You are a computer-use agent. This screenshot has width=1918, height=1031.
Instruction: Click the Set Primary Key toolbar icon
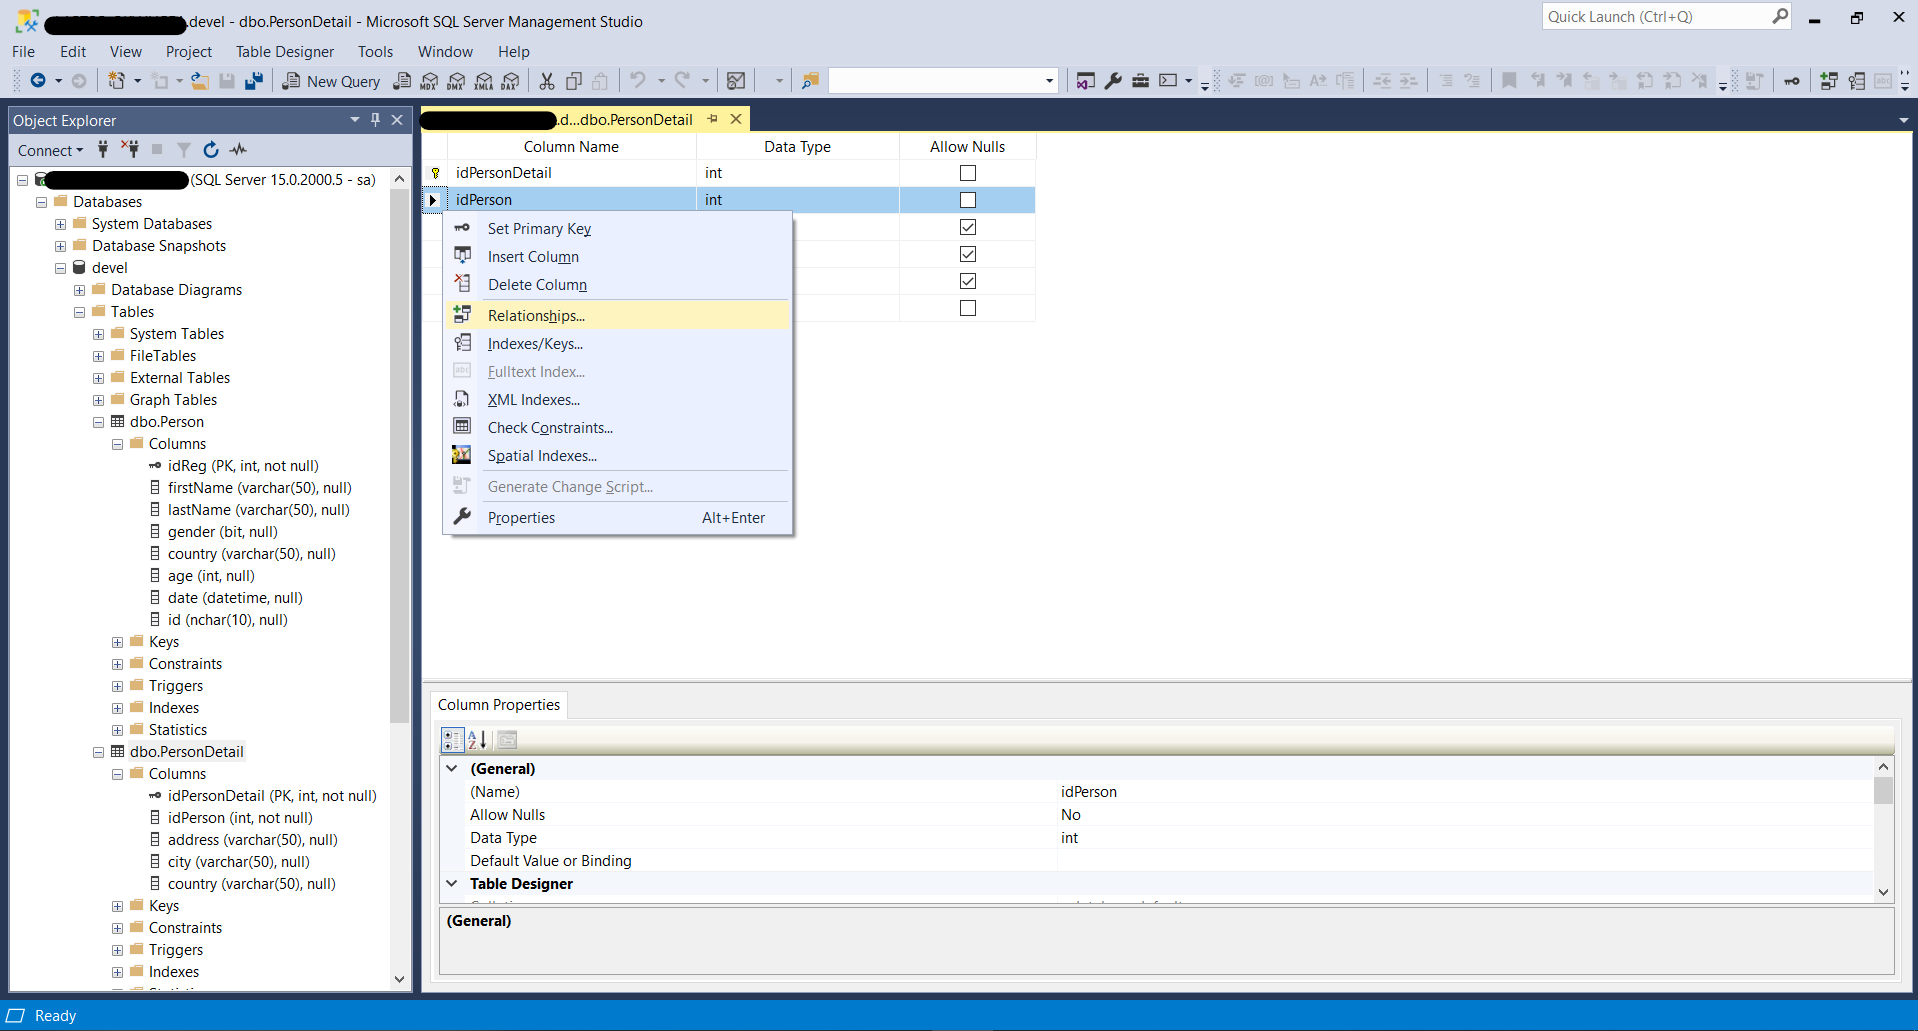pos(1791,81)
